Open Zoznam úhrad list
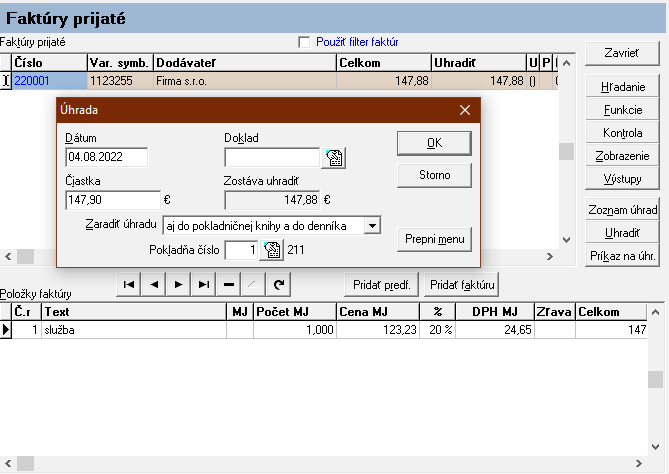The height and width of the screenshot is (474, 669). 622,210
